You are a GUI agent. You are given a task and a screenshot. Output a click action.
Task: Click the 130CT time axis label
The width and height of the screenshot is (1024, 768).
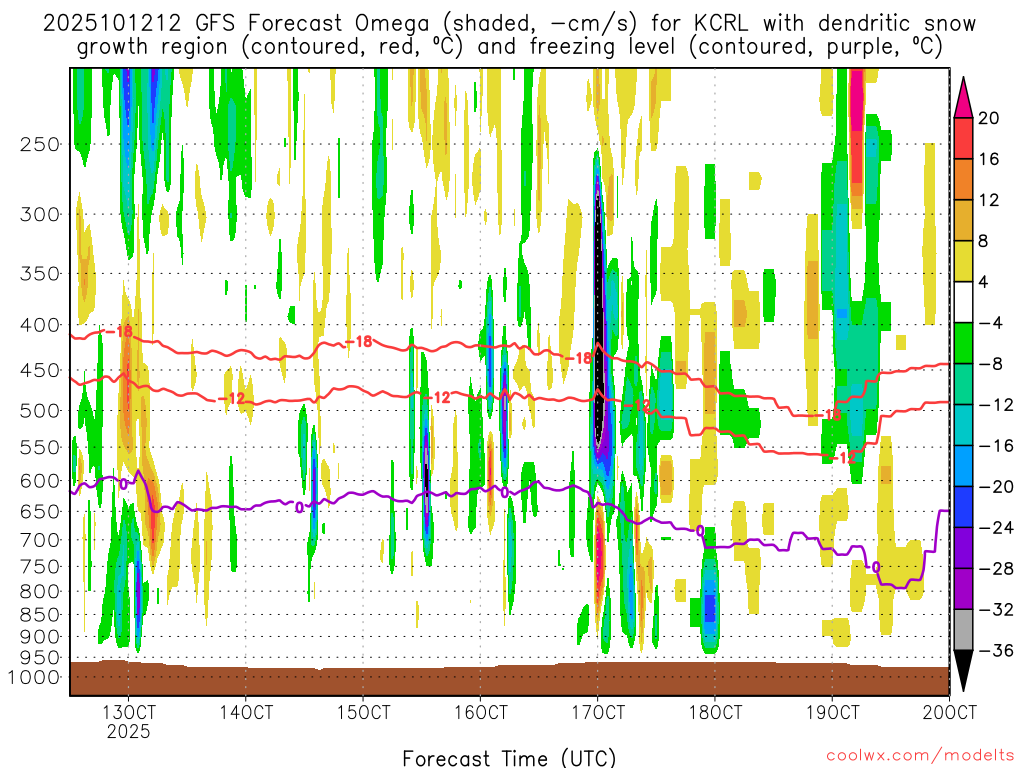(129, 712)
